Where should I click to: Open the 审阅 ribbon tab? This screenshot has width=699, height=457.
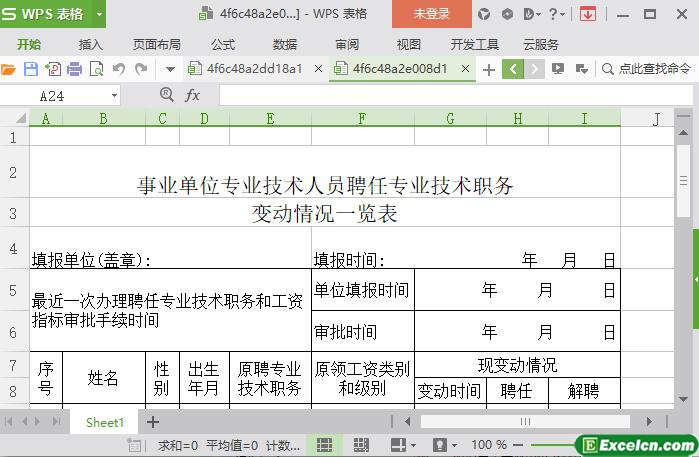(346, 45)
